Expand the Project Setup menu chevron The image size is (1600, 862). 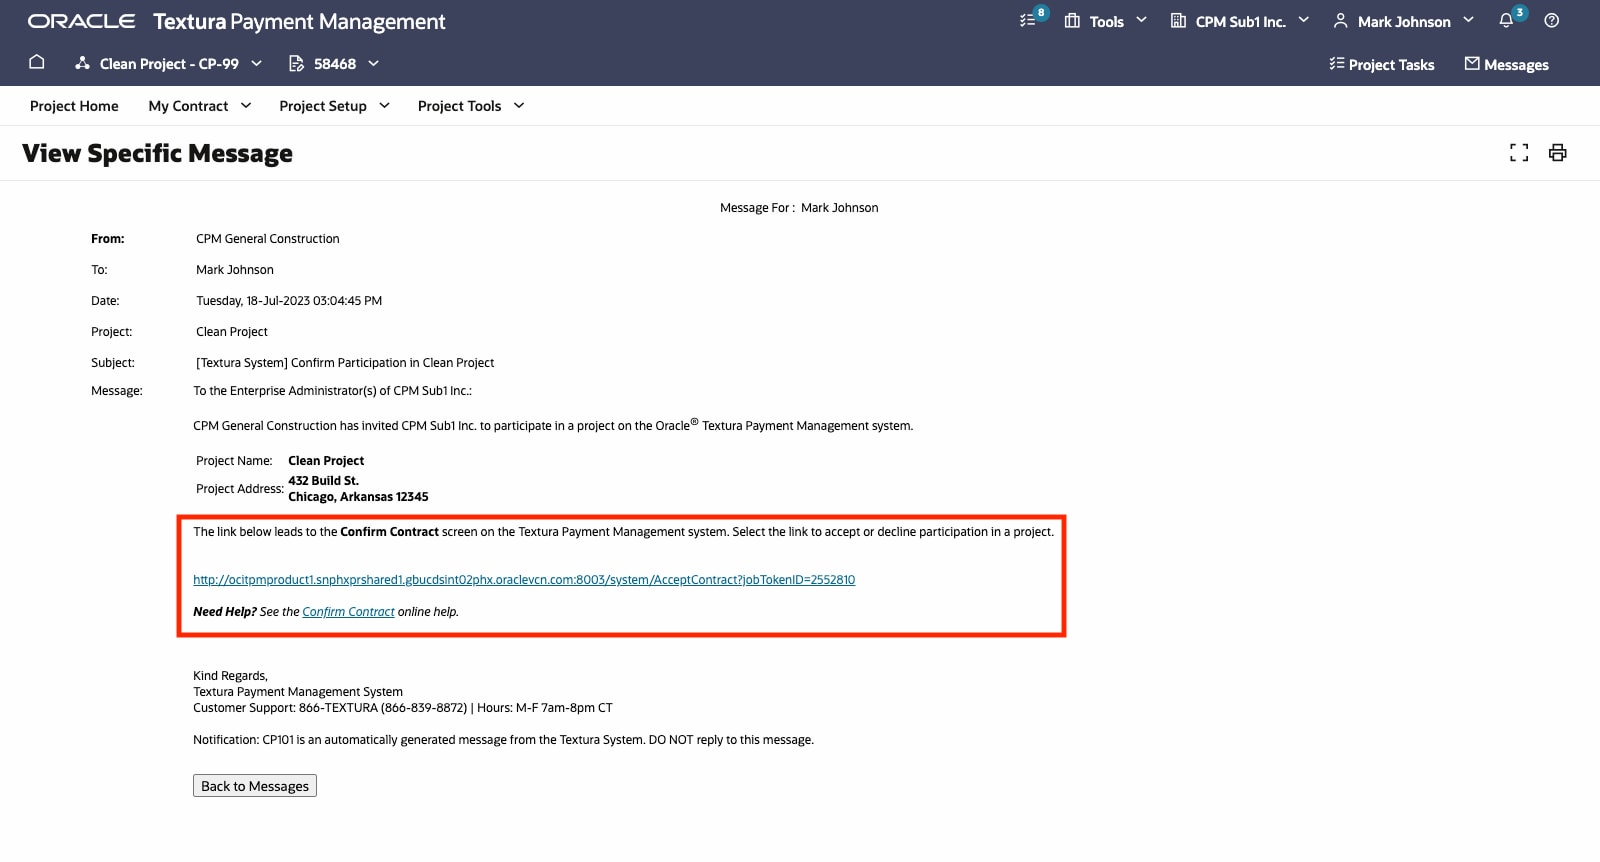pyautogui.click(x=384, y=105)
